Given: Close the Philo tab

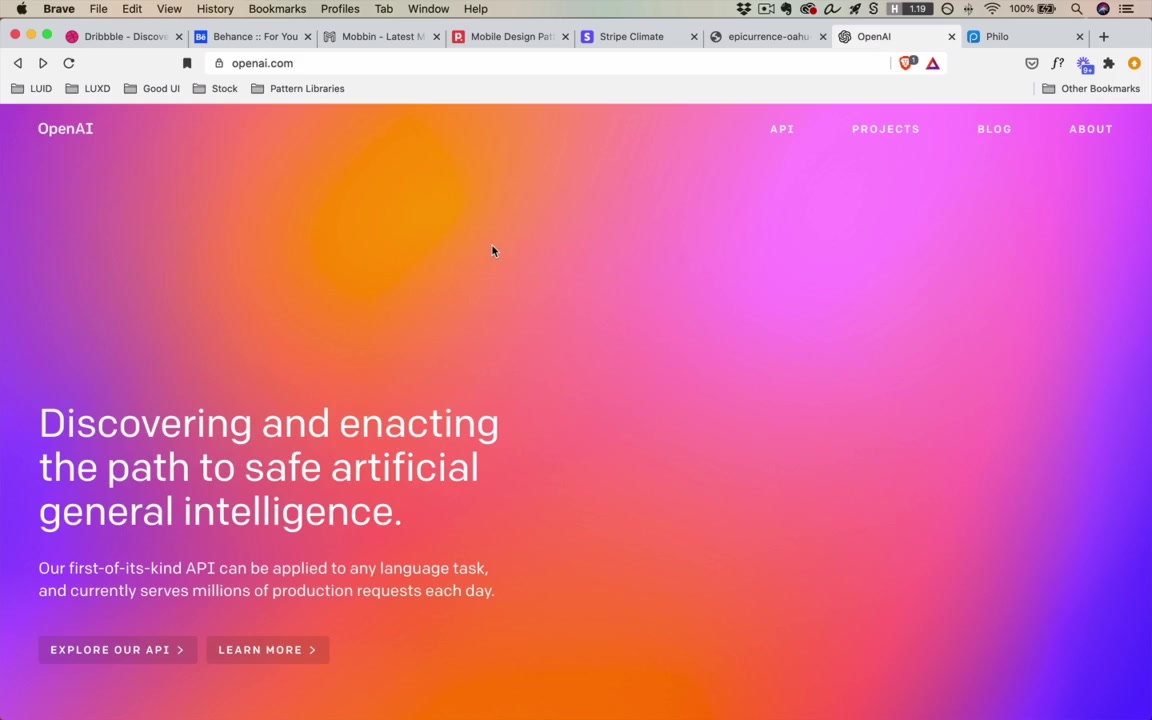Looking at the screenshot, I should point(1080,37).
